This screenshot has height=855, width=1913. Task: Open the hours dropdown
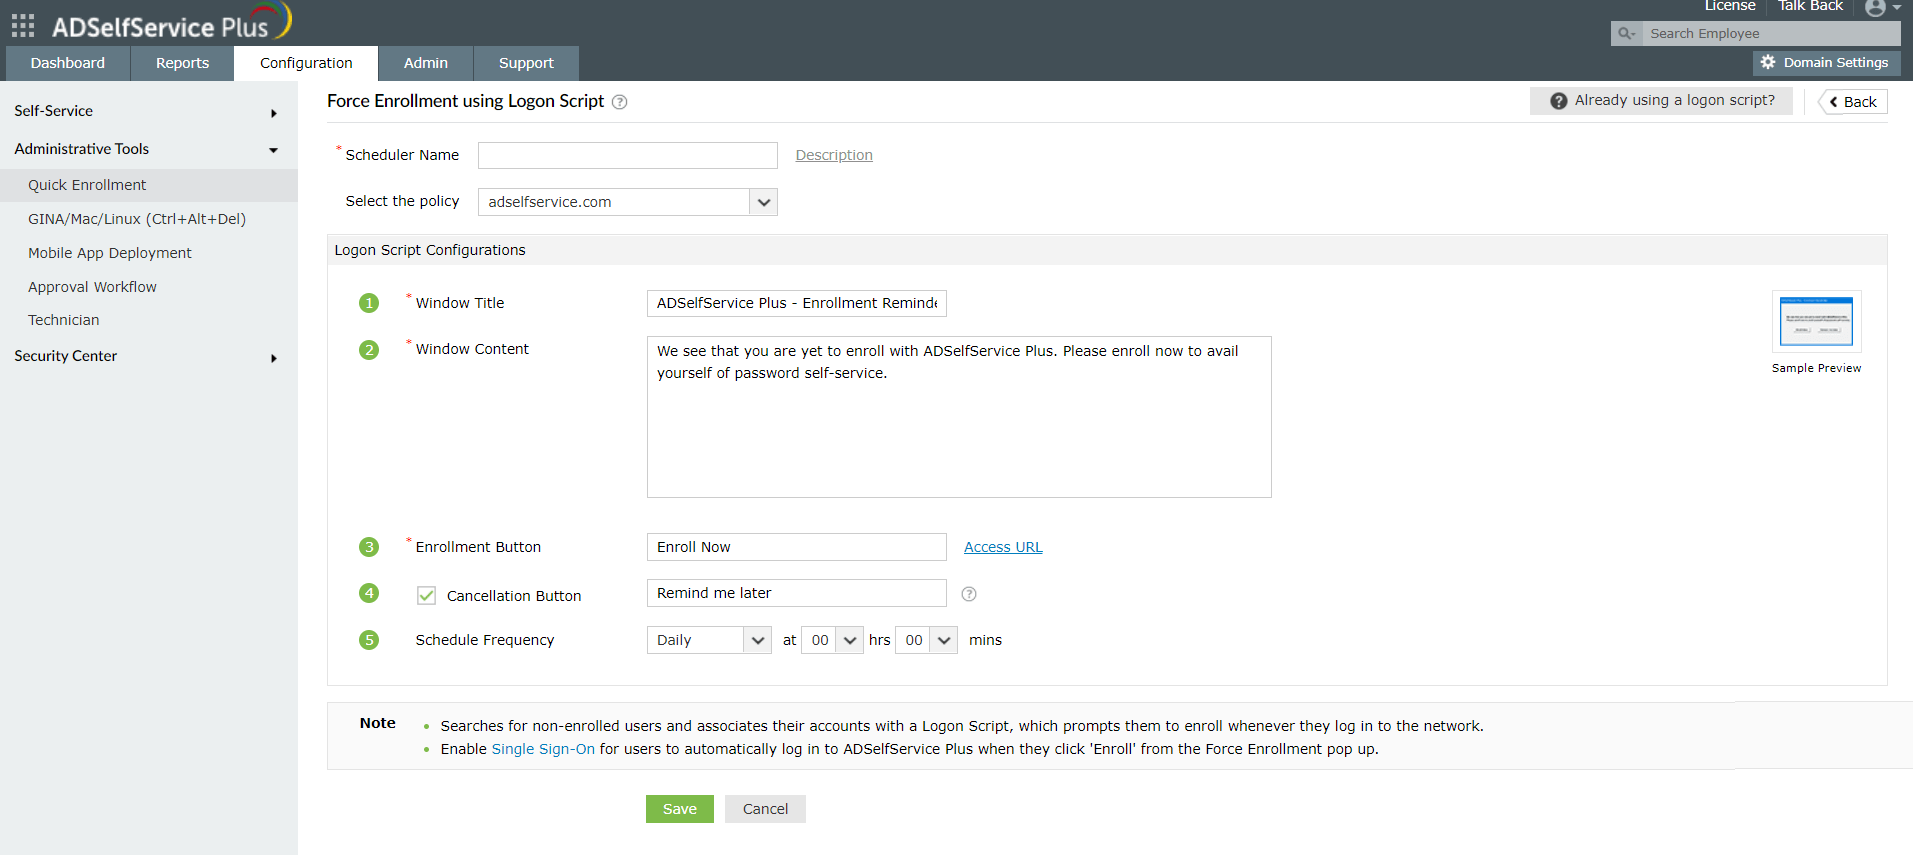[x=849, y=640]
